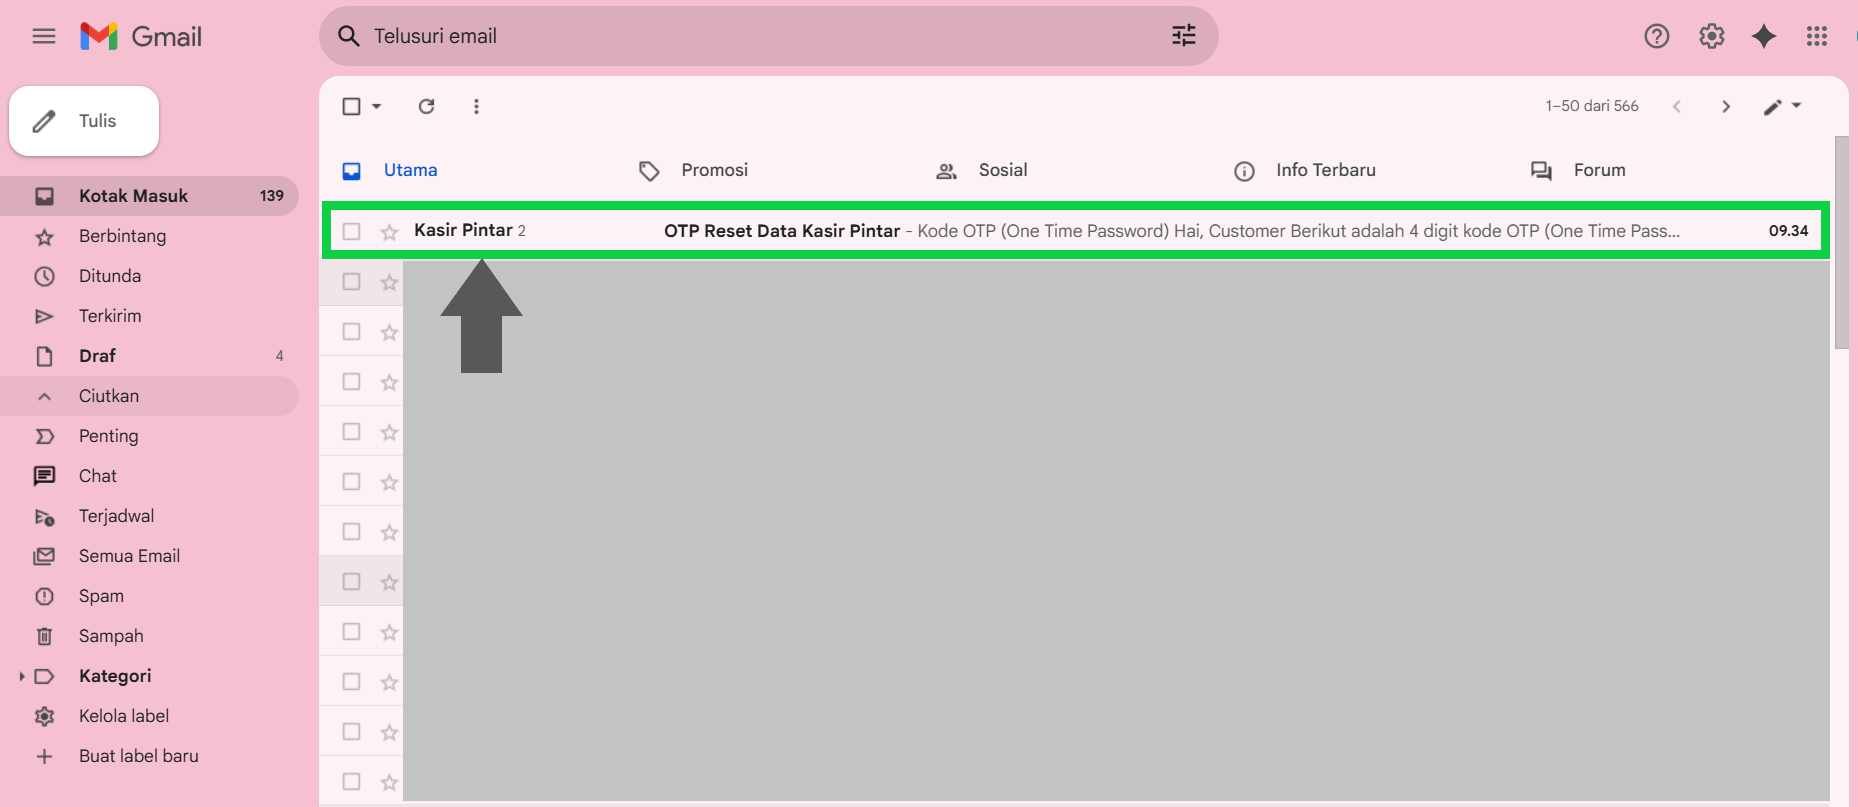Click the 09.34 timestamp
The width and height of the screenshot is (1858, 807).
[1788, 231]
